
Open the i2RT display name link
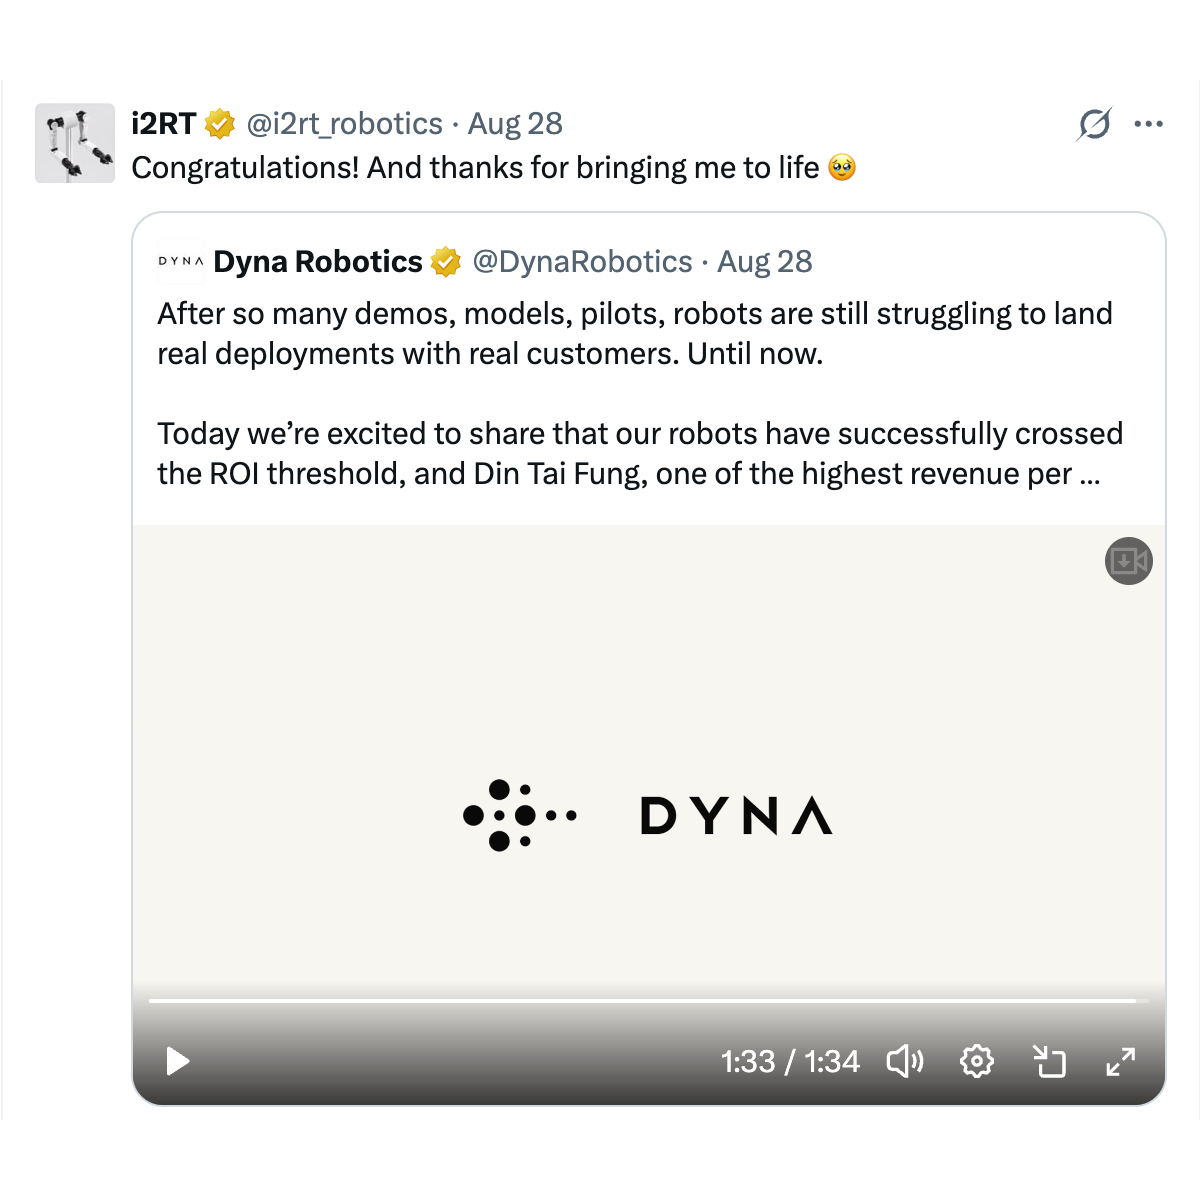(164, 124)
